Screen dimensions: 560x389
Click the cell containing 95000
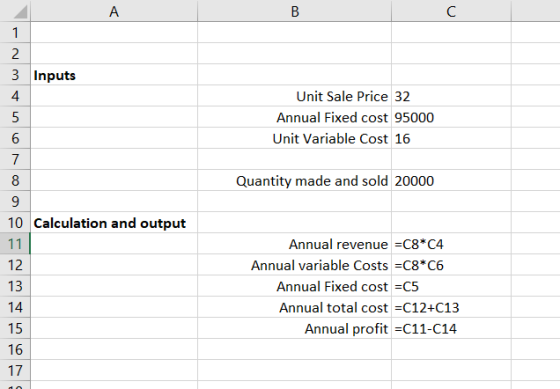[451, 117]
